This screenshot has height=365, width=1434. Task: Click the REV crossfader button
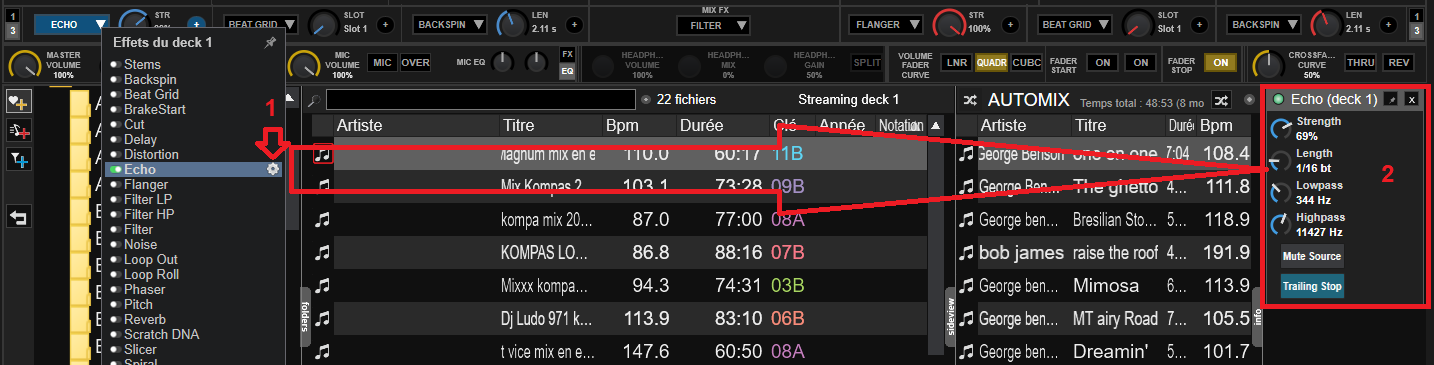pyautogui.click(x=1398, y=62)
